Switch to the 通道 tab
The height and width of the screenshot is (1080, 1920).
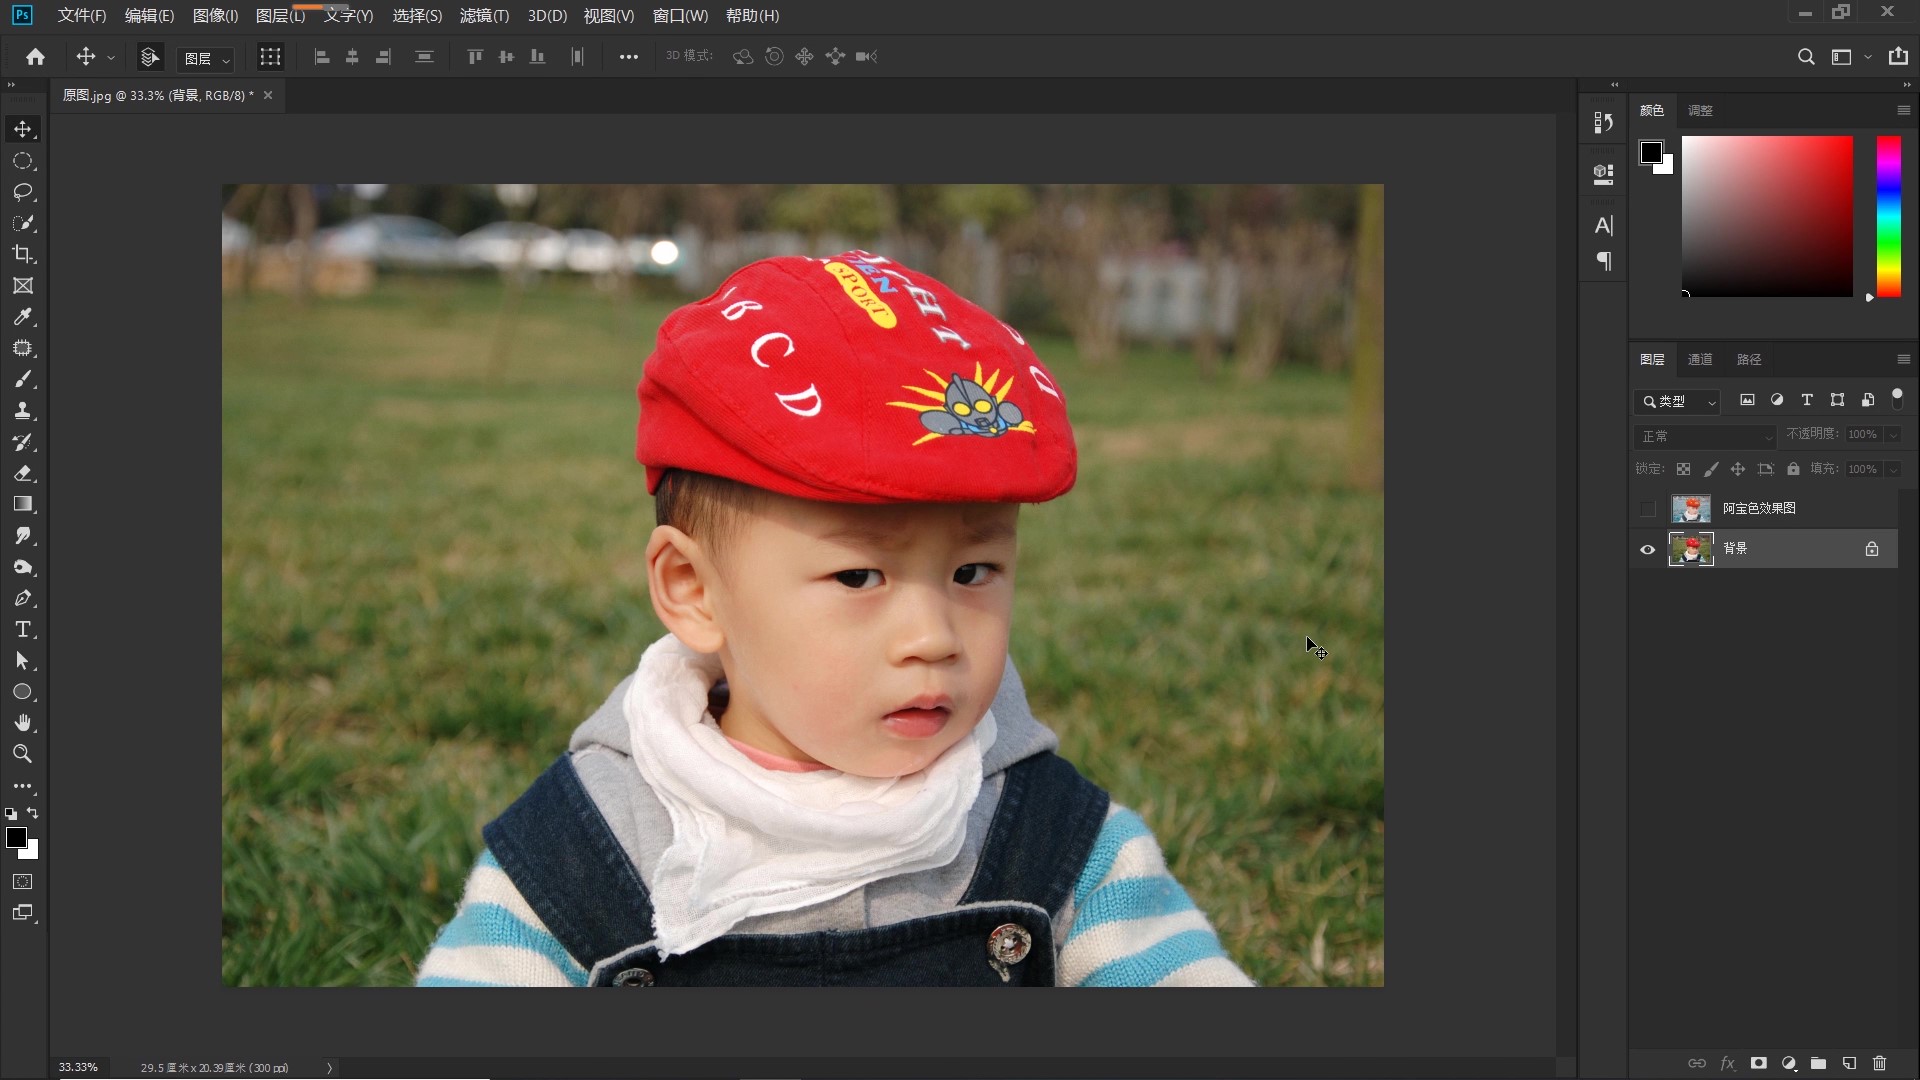[x=1700, y=359]
